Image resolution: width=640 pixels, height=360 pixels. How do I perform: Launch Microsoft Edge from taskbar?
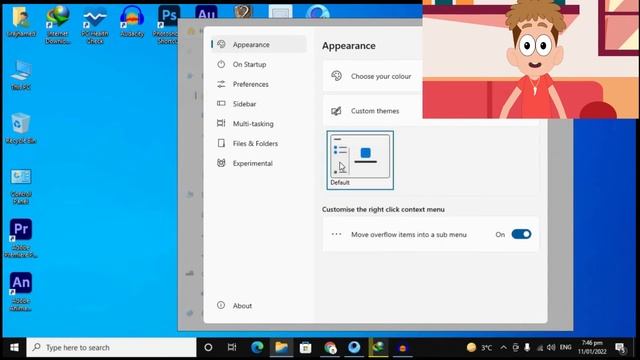257,347
